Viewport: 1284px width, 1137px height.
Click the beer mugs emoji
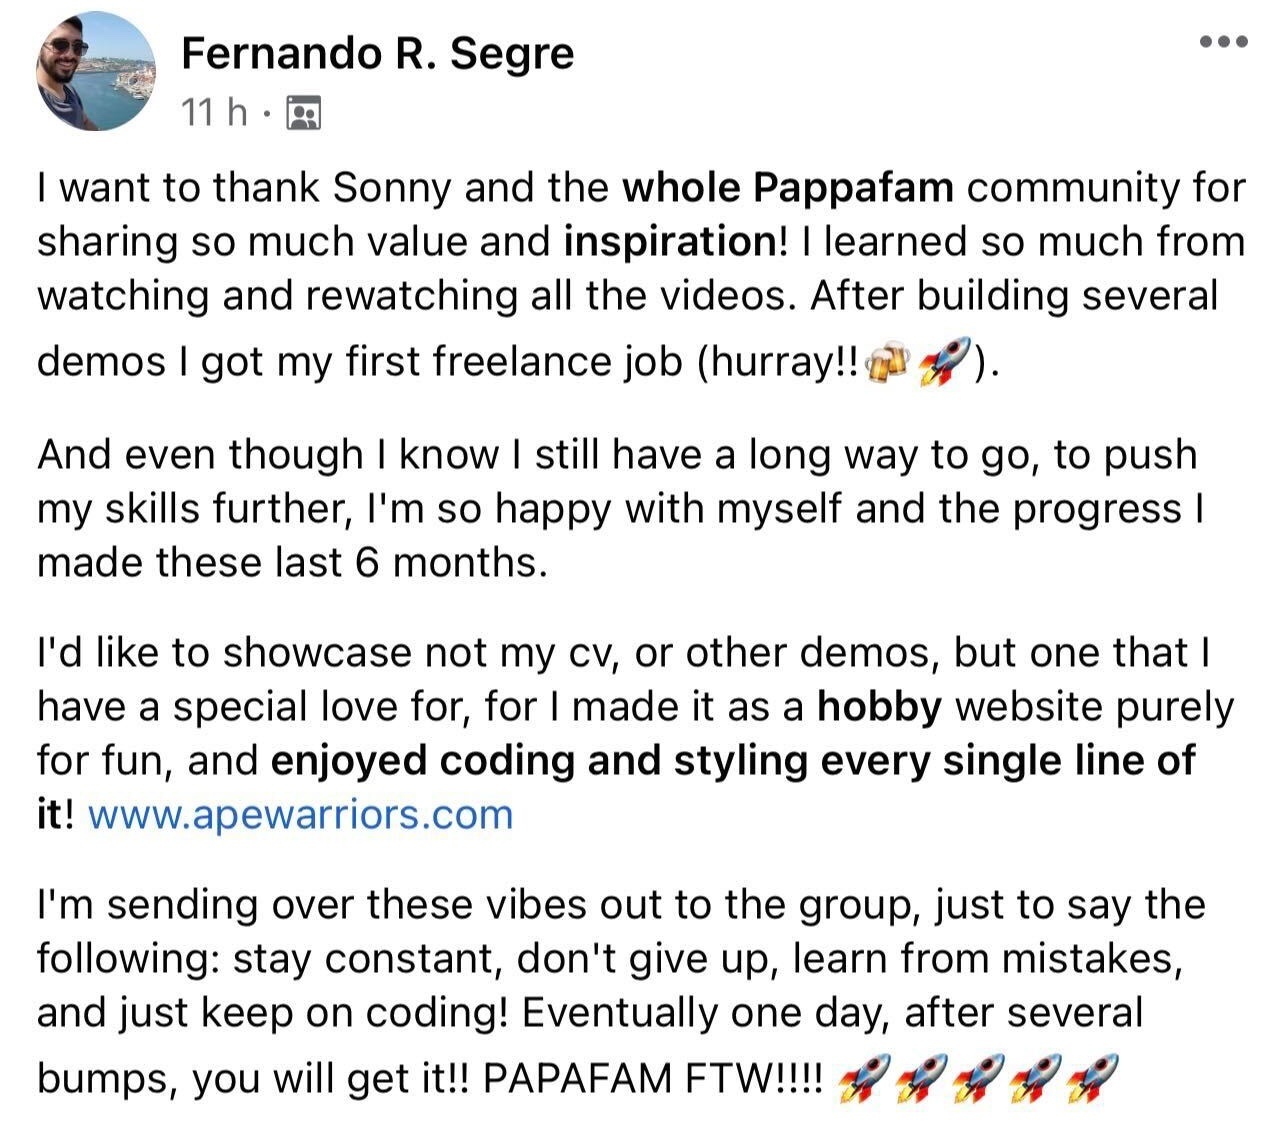point(886,365)
